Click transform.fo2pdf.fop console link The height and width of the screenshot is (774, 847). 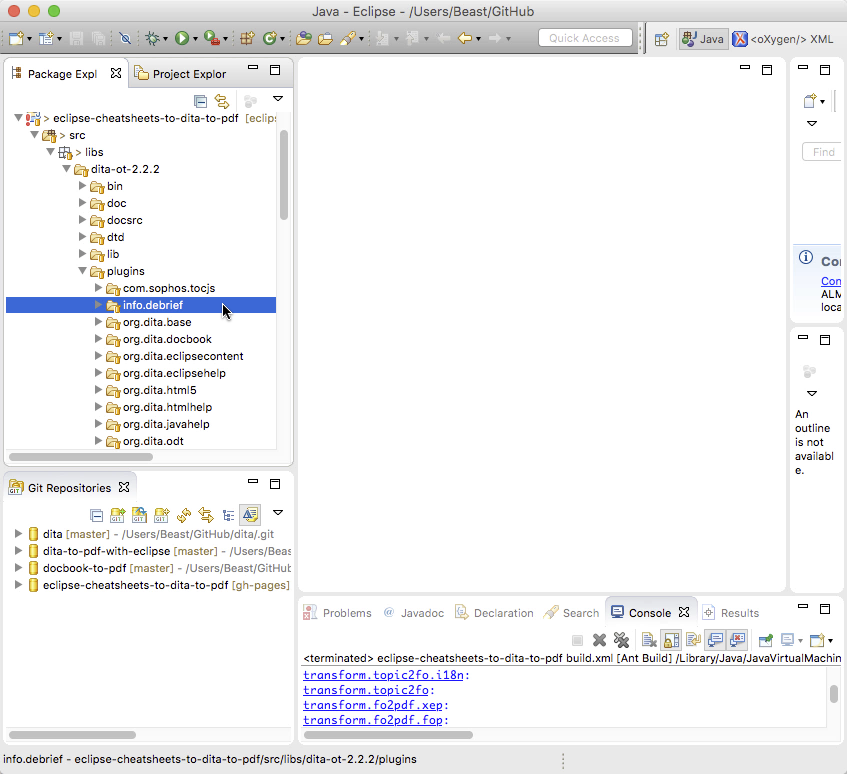(x=373, y=720)
